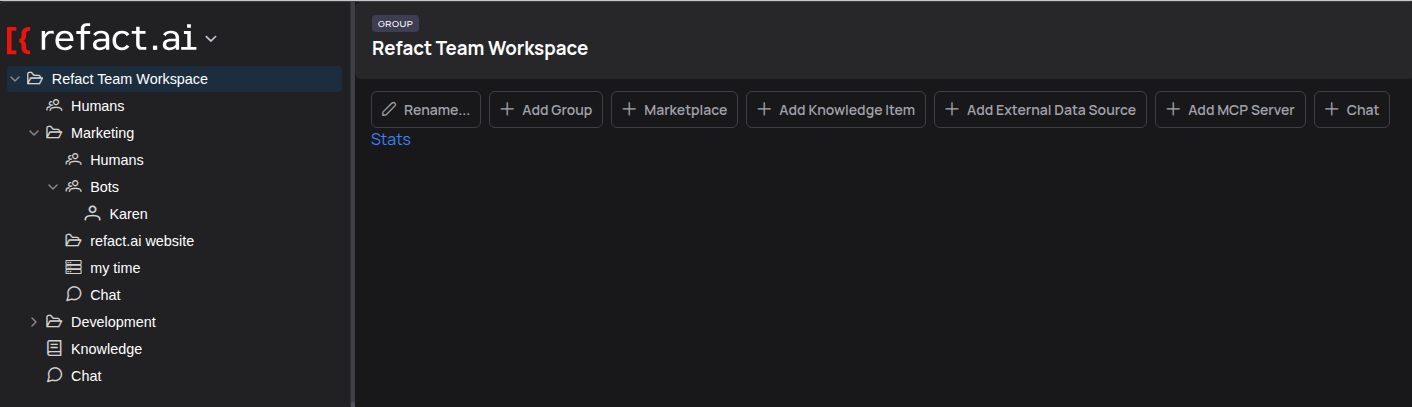Click the Add Group button
This screenshot has width=1412, height=407.
[x=546, y=110]
